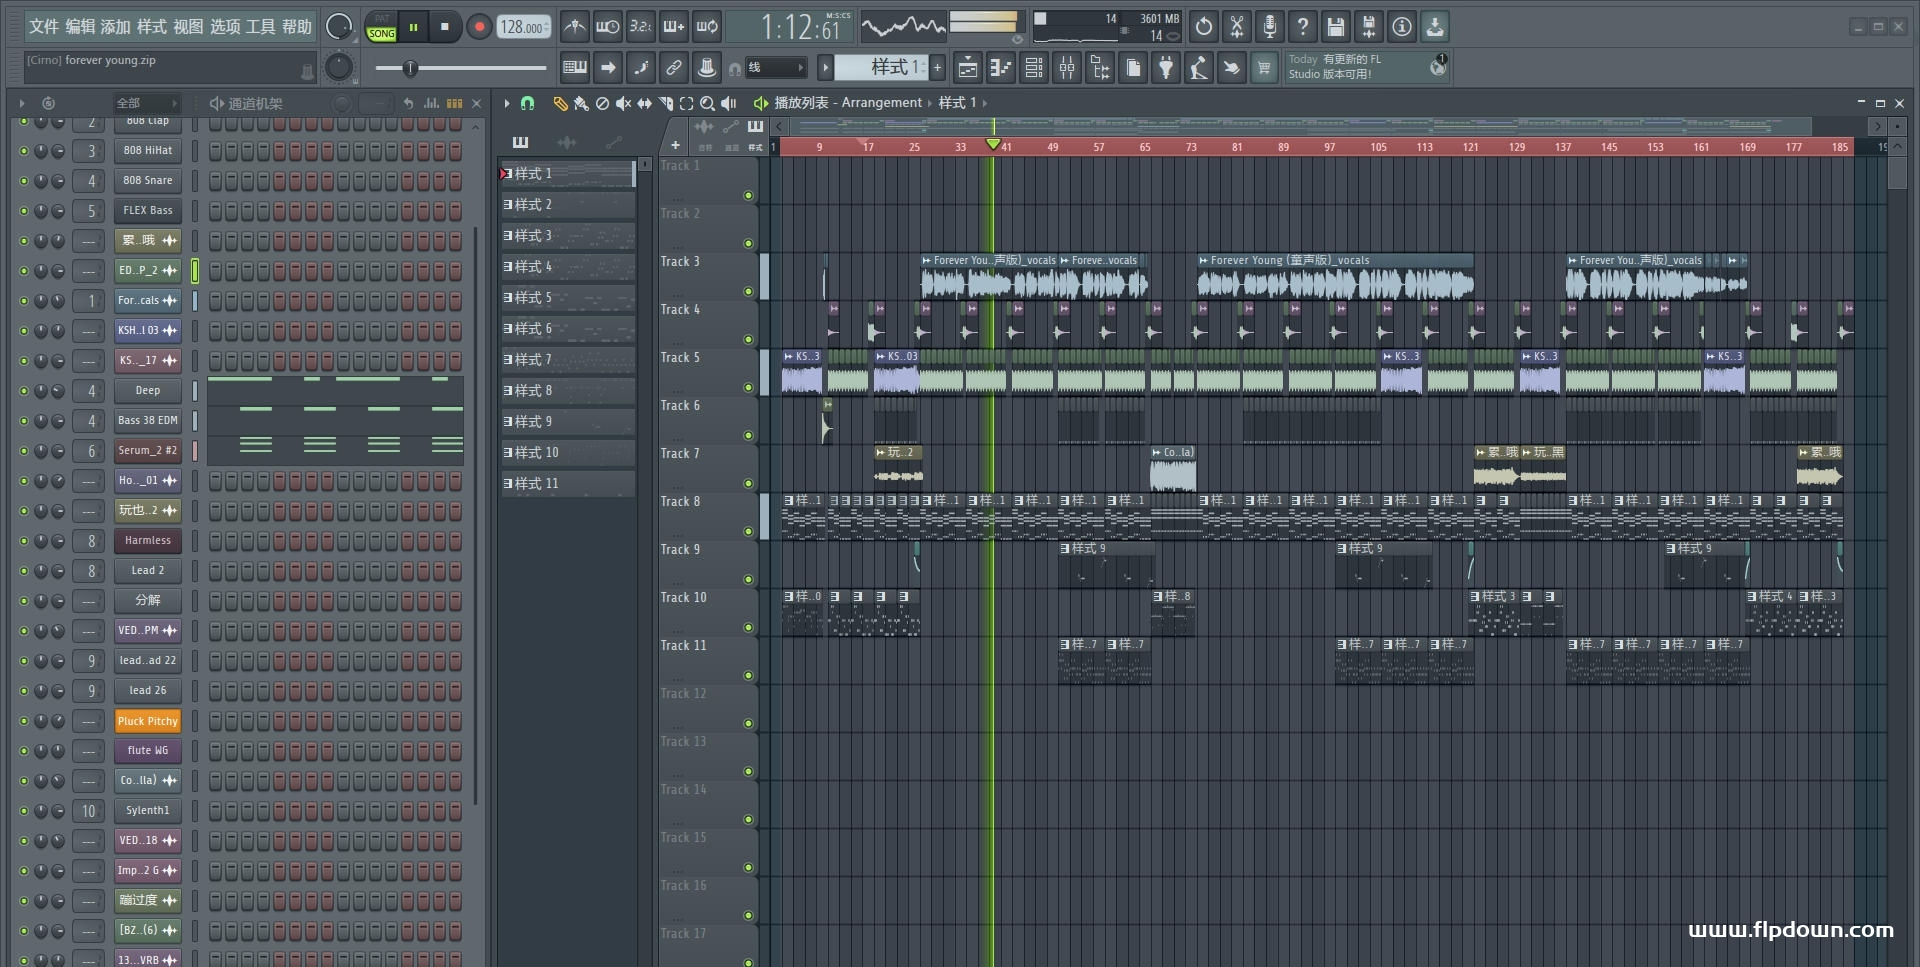Open the 样式 (Patterns) menu
The image size is (1920, 967).
(152, 27)
